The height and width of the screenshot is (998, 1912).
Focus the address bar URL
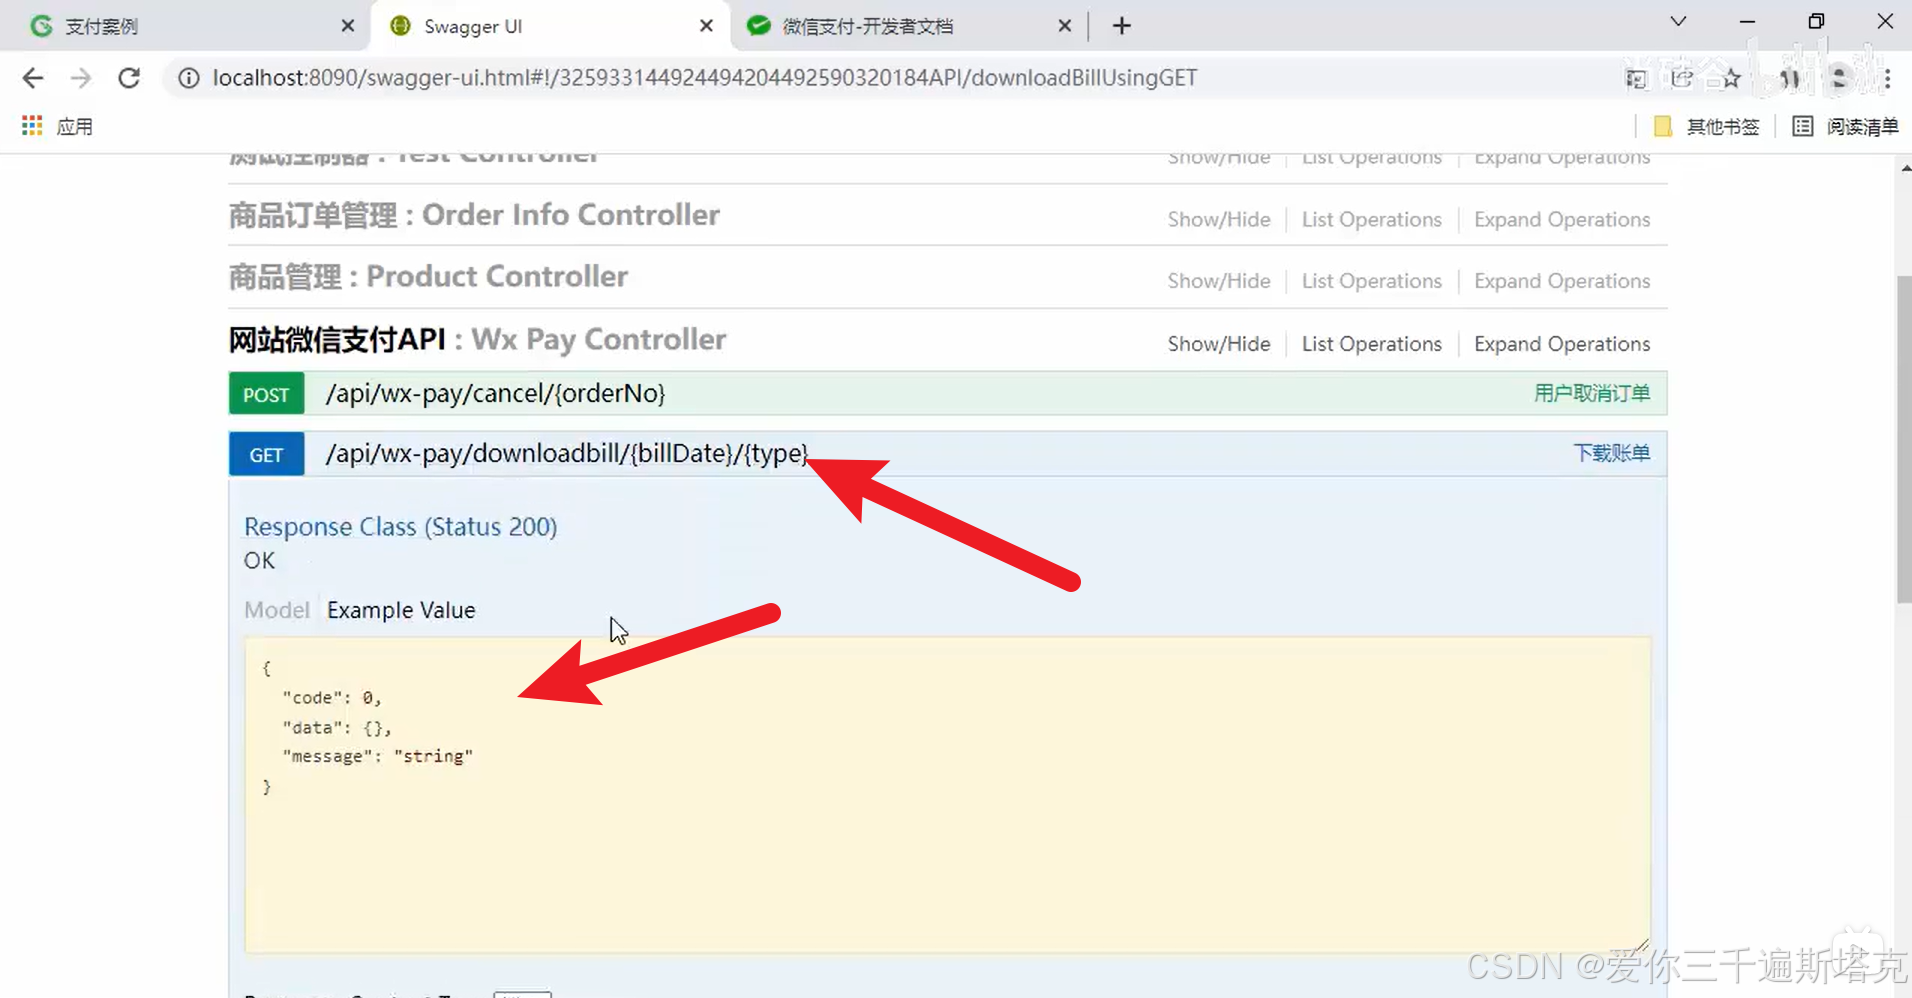click(x=704, y=78)
